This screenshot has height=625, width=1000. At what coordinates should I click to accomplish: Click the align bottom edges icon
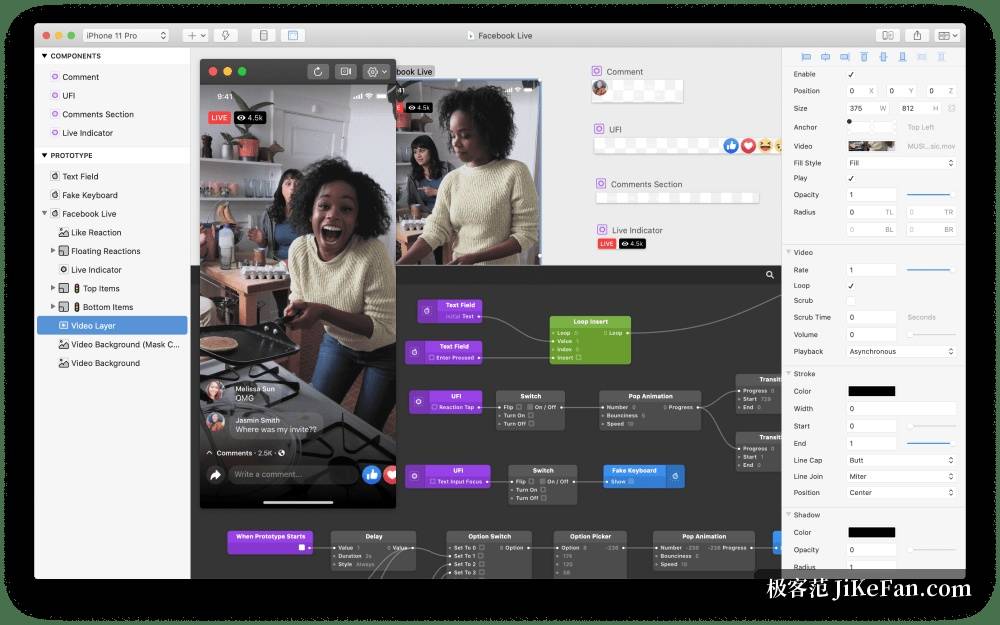click(902, 57)
